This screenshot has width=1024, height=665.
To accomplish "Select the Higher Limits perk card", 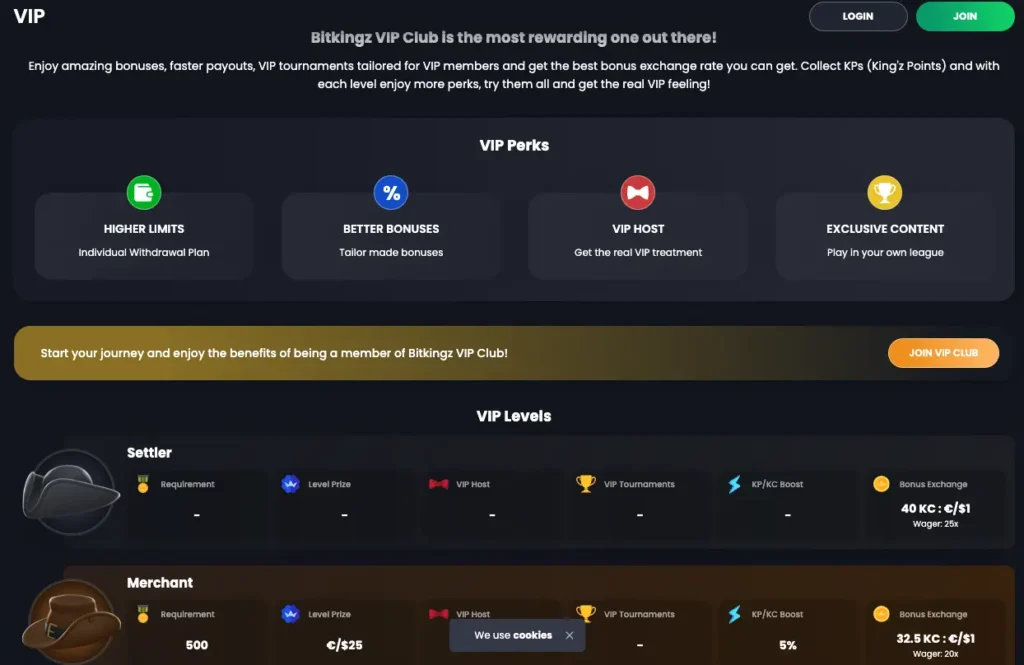I will pos(144,235).
